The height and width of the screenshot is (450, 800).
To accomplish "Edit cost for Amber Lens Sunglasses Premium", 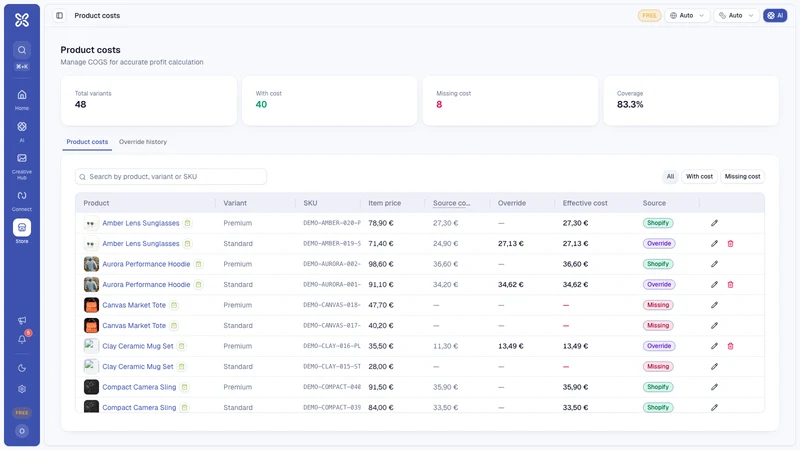I will (714, 223).
